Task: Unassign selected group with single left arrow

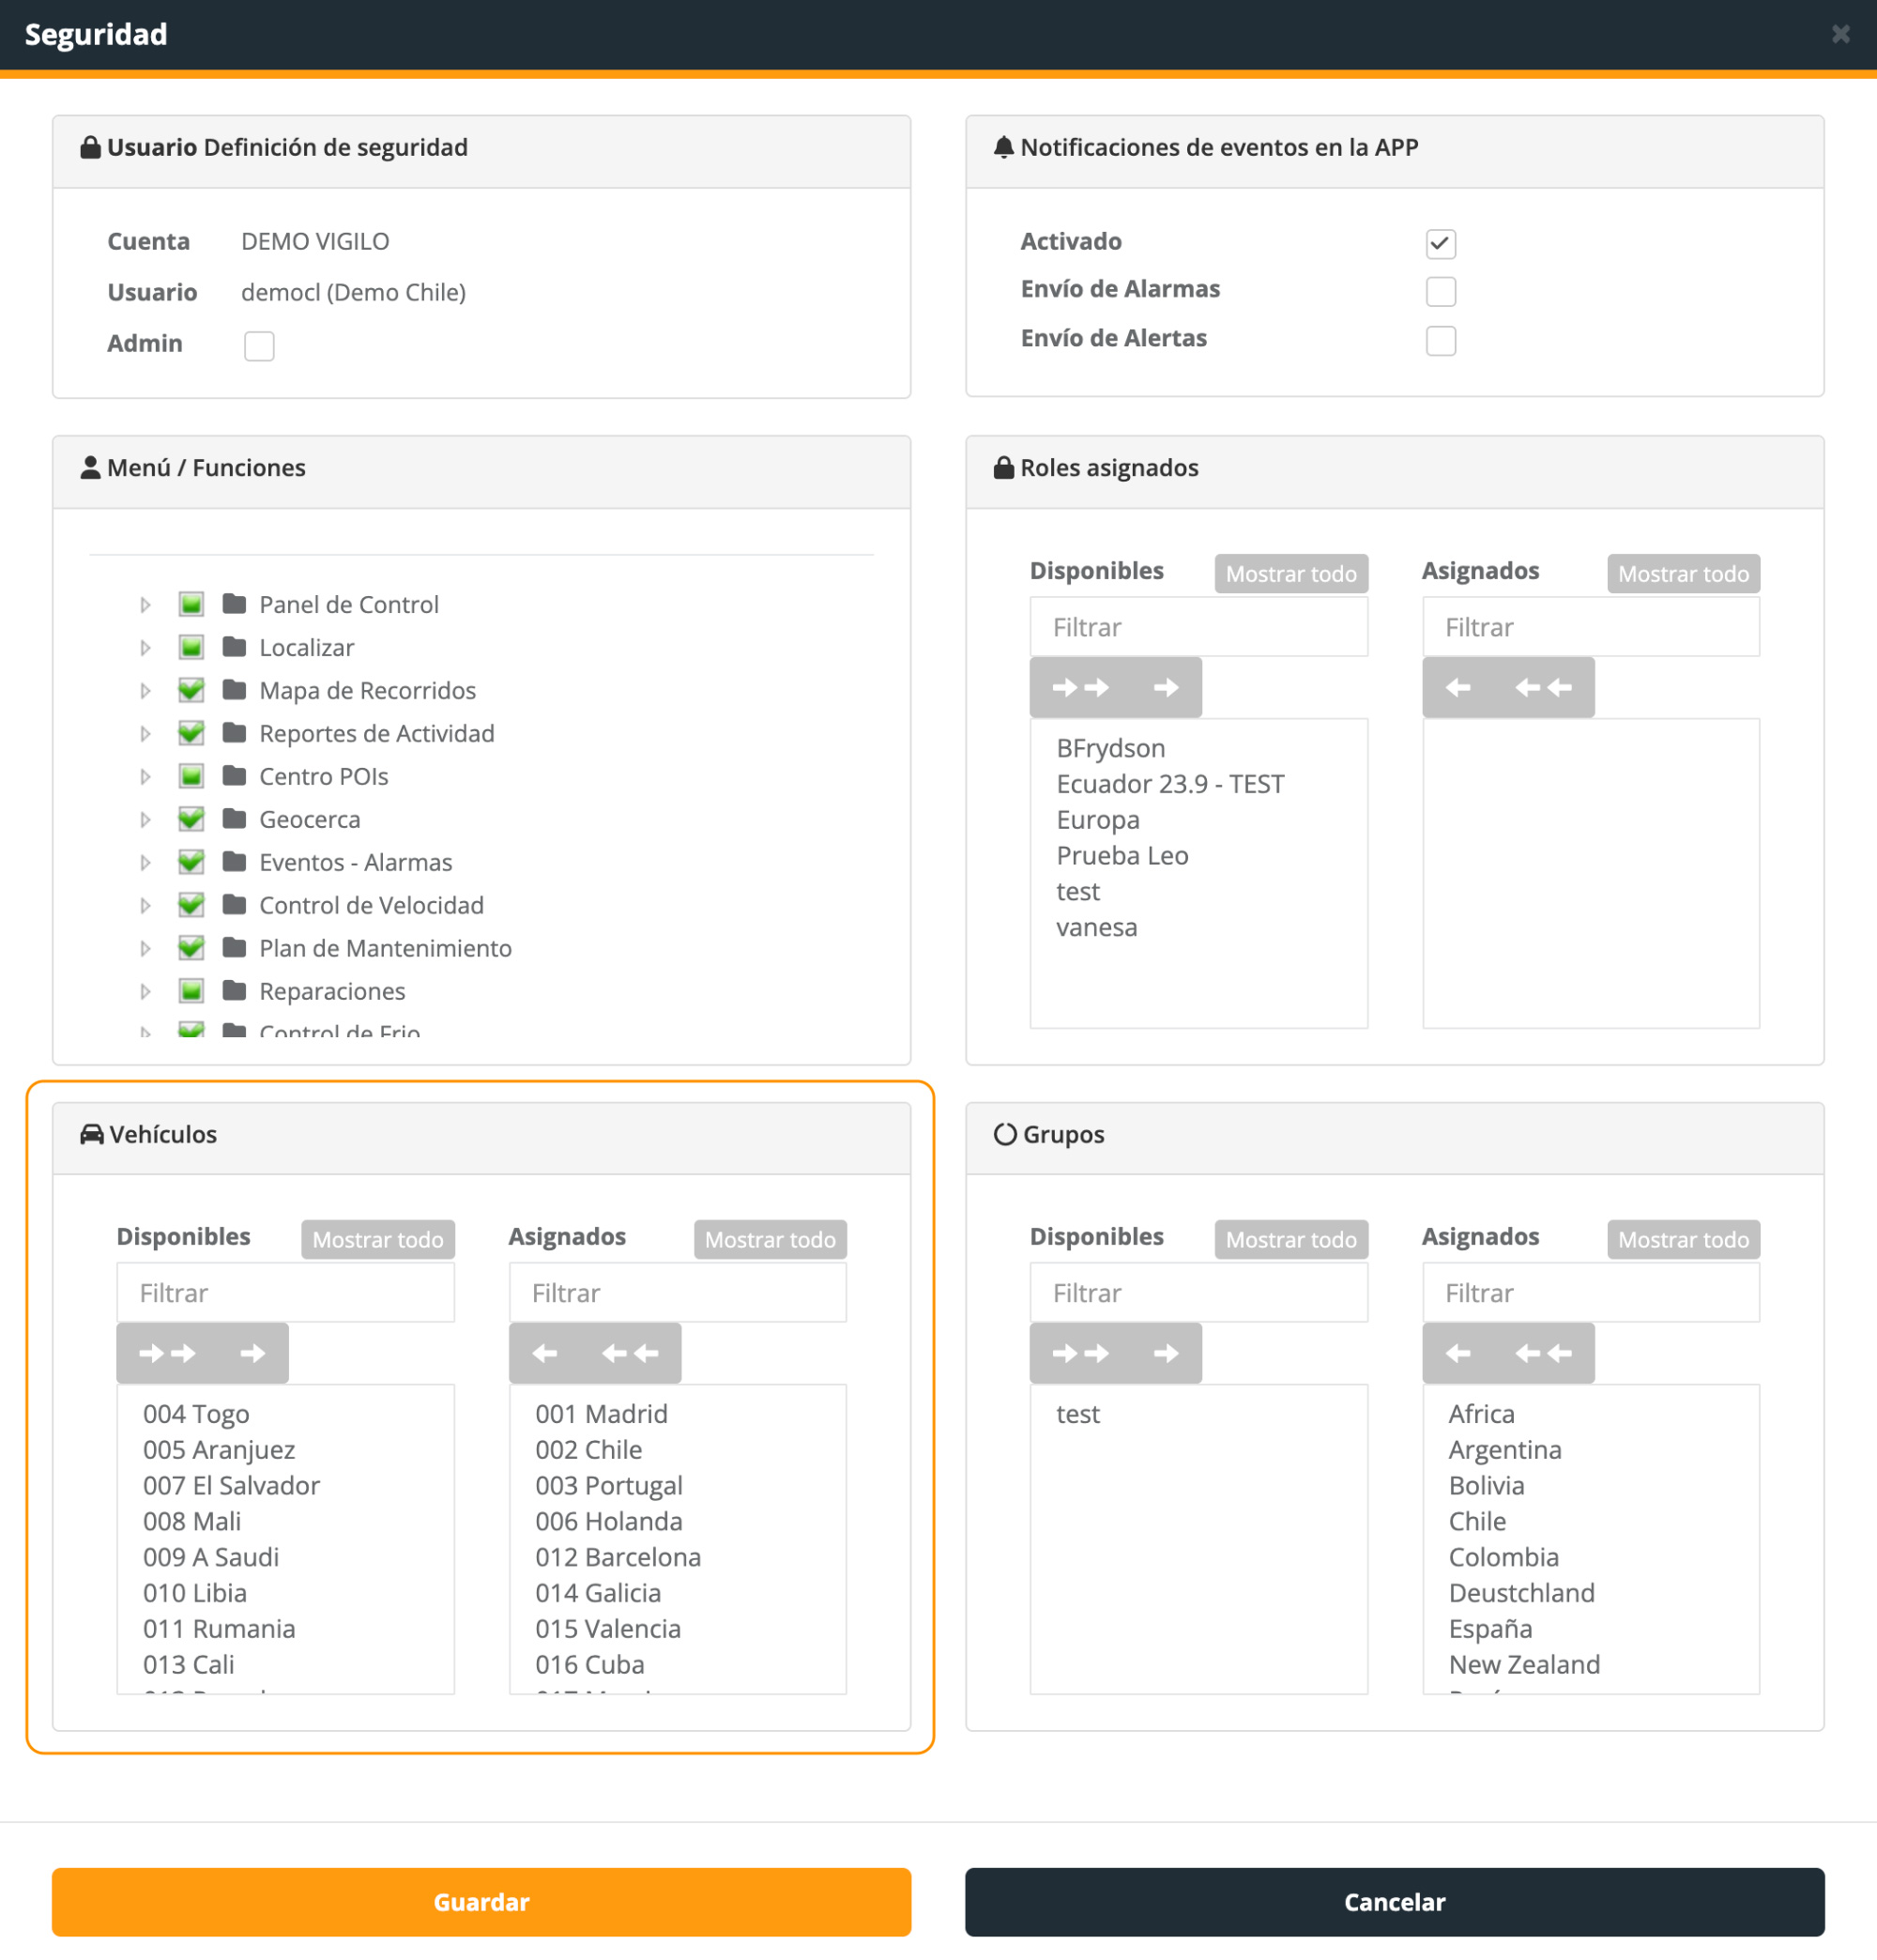Action: [1458, 1353]
